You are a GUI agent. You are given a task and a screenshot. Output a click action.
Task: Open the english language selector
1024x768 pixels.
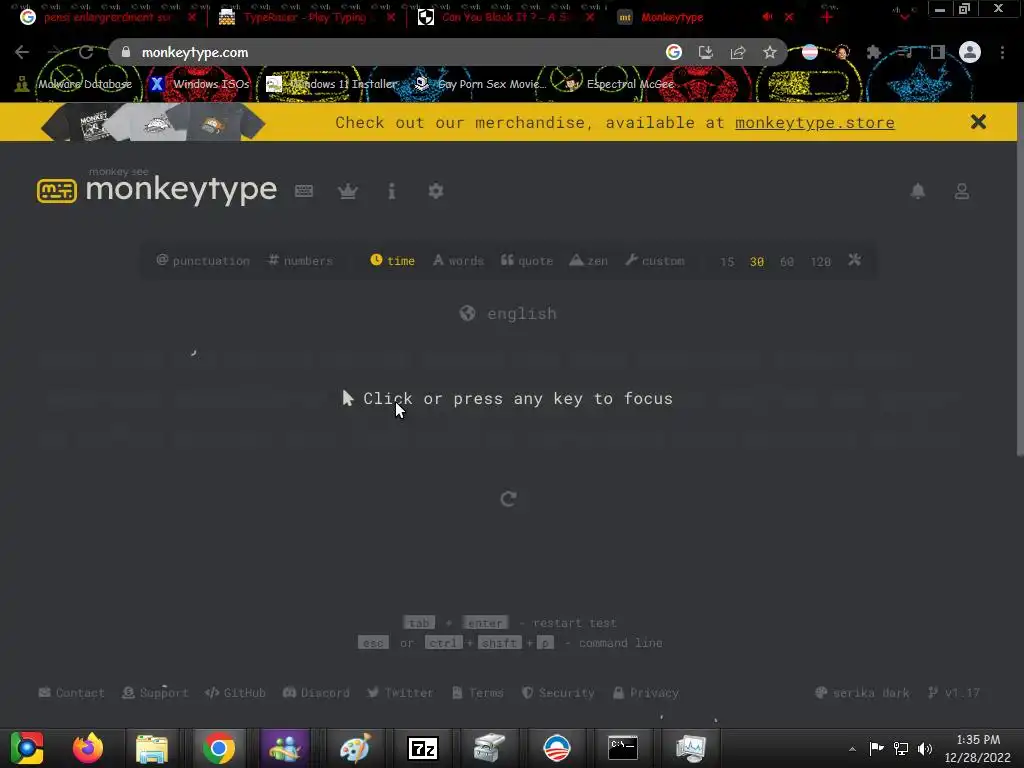(x=508, y=313)
